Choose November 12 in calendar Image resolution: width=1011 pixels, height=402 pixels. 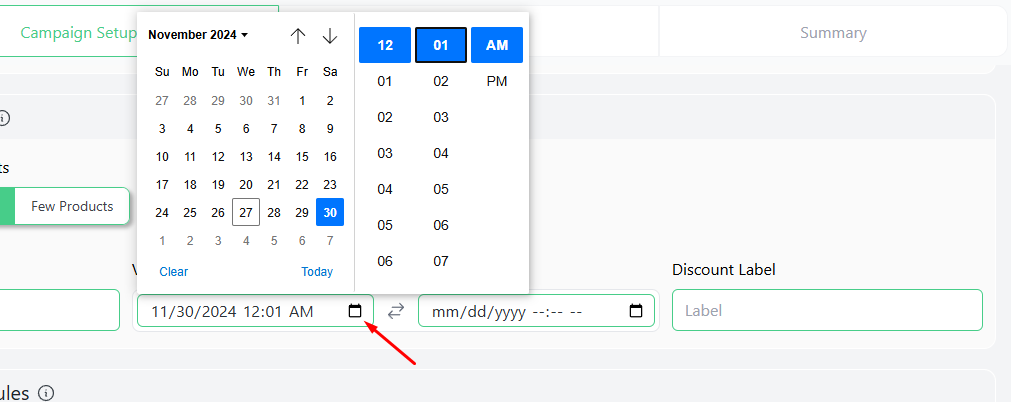click(x=218, y=157)
